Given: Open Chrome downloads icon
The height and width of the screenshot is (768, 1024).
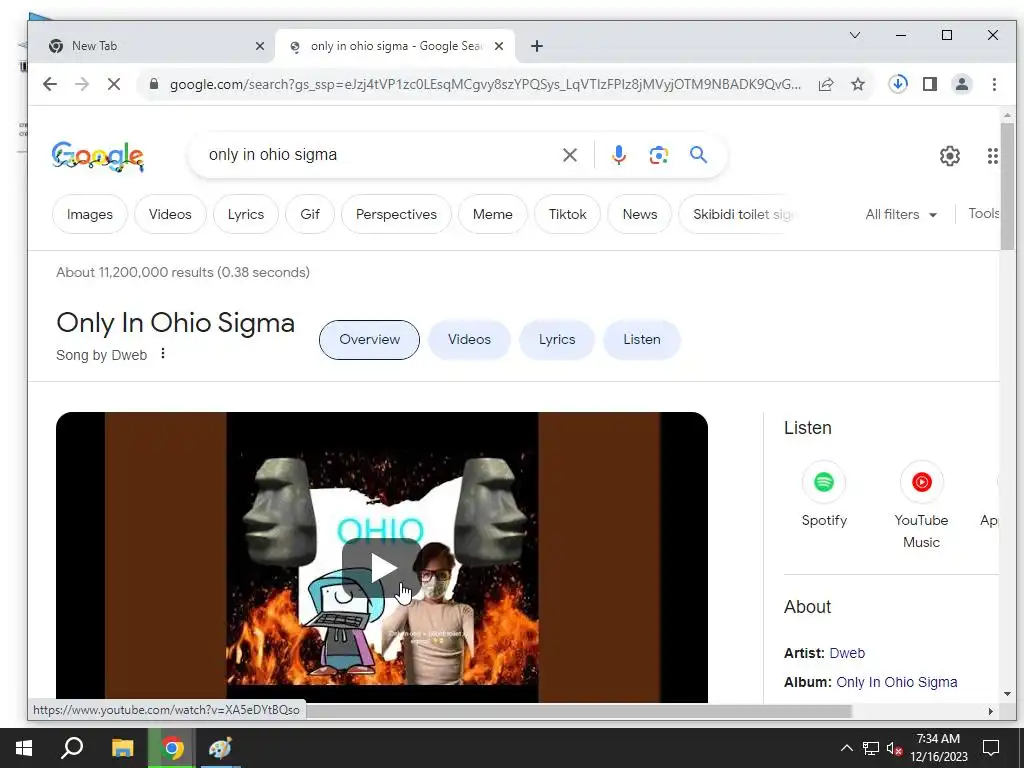Looking at the screenshot, I should pyautogui.click(x=898, y=84).
